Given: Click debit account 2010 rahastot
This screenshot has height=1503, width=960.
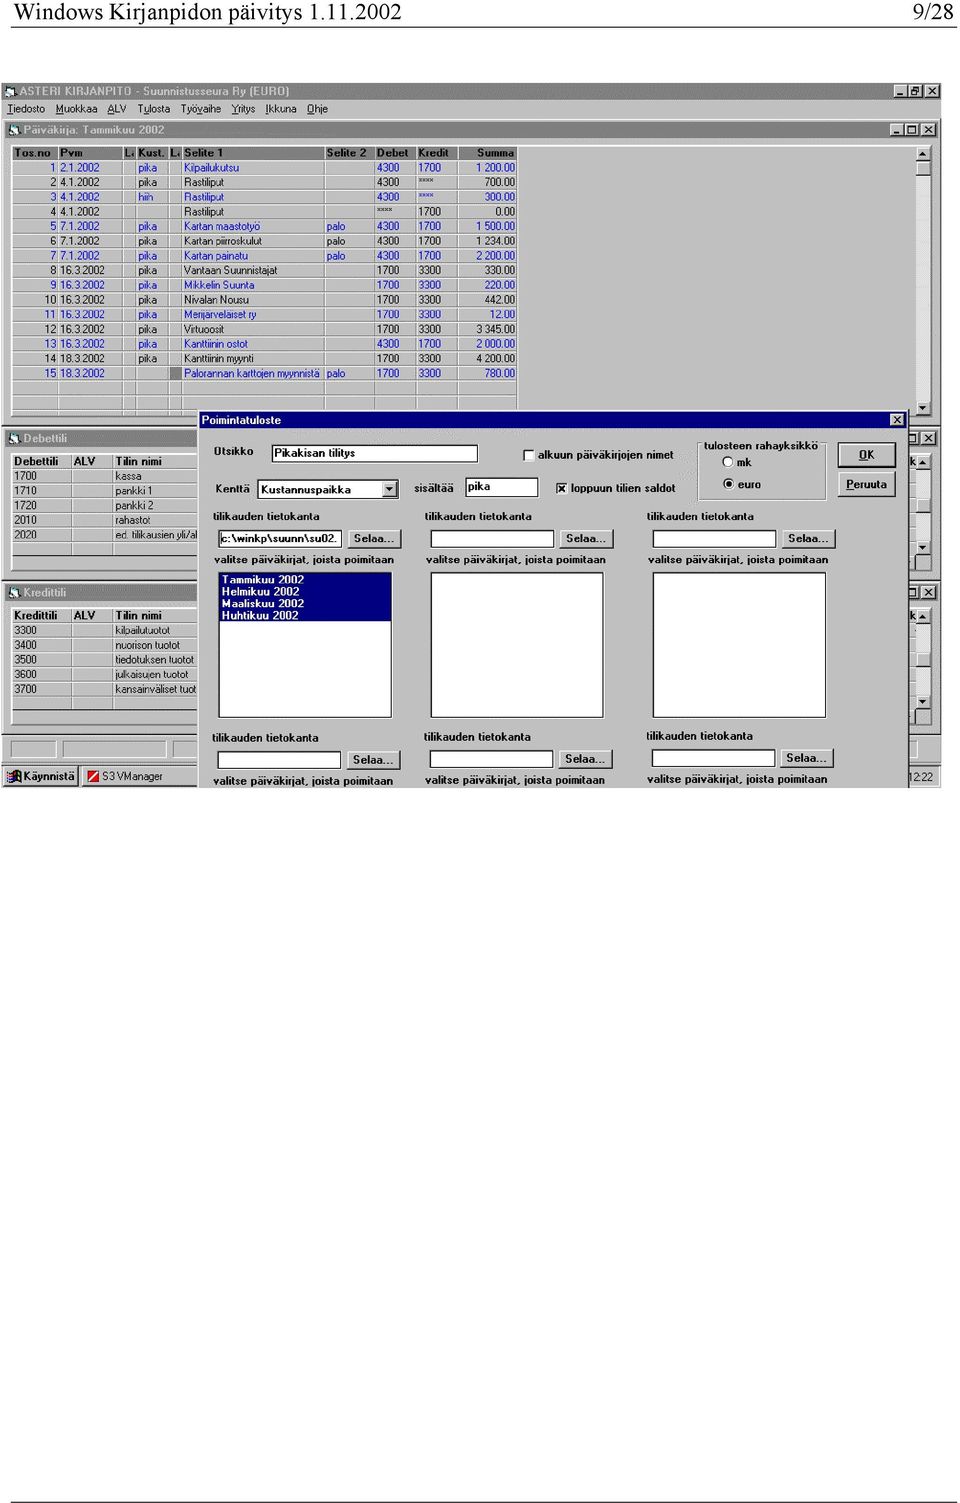Looking at the screenshot, I should 104,521.
